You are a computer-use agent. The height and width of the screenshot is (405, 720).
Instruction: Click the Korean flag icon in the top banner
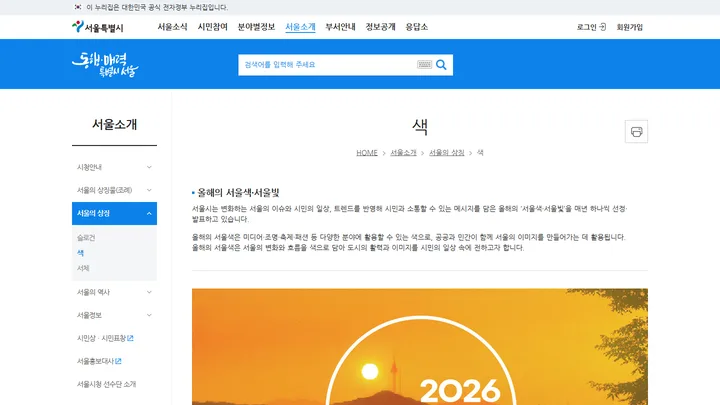(x=78, y=7)
